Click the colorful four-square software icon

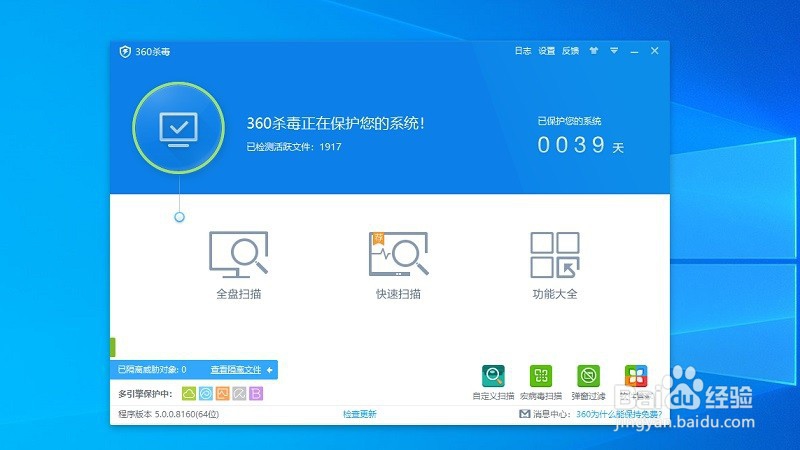coord(636,377)
